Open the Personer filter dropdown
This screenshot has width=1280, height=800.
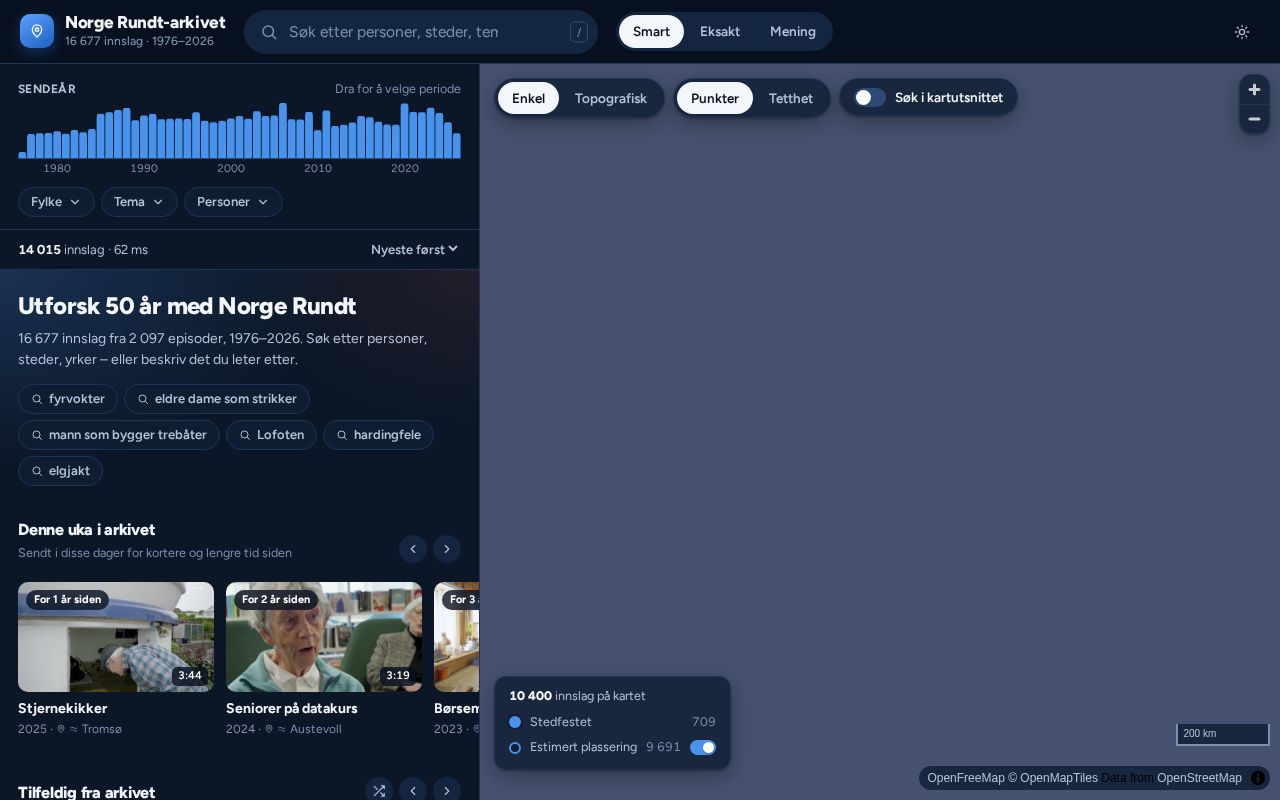pos(233,202)
